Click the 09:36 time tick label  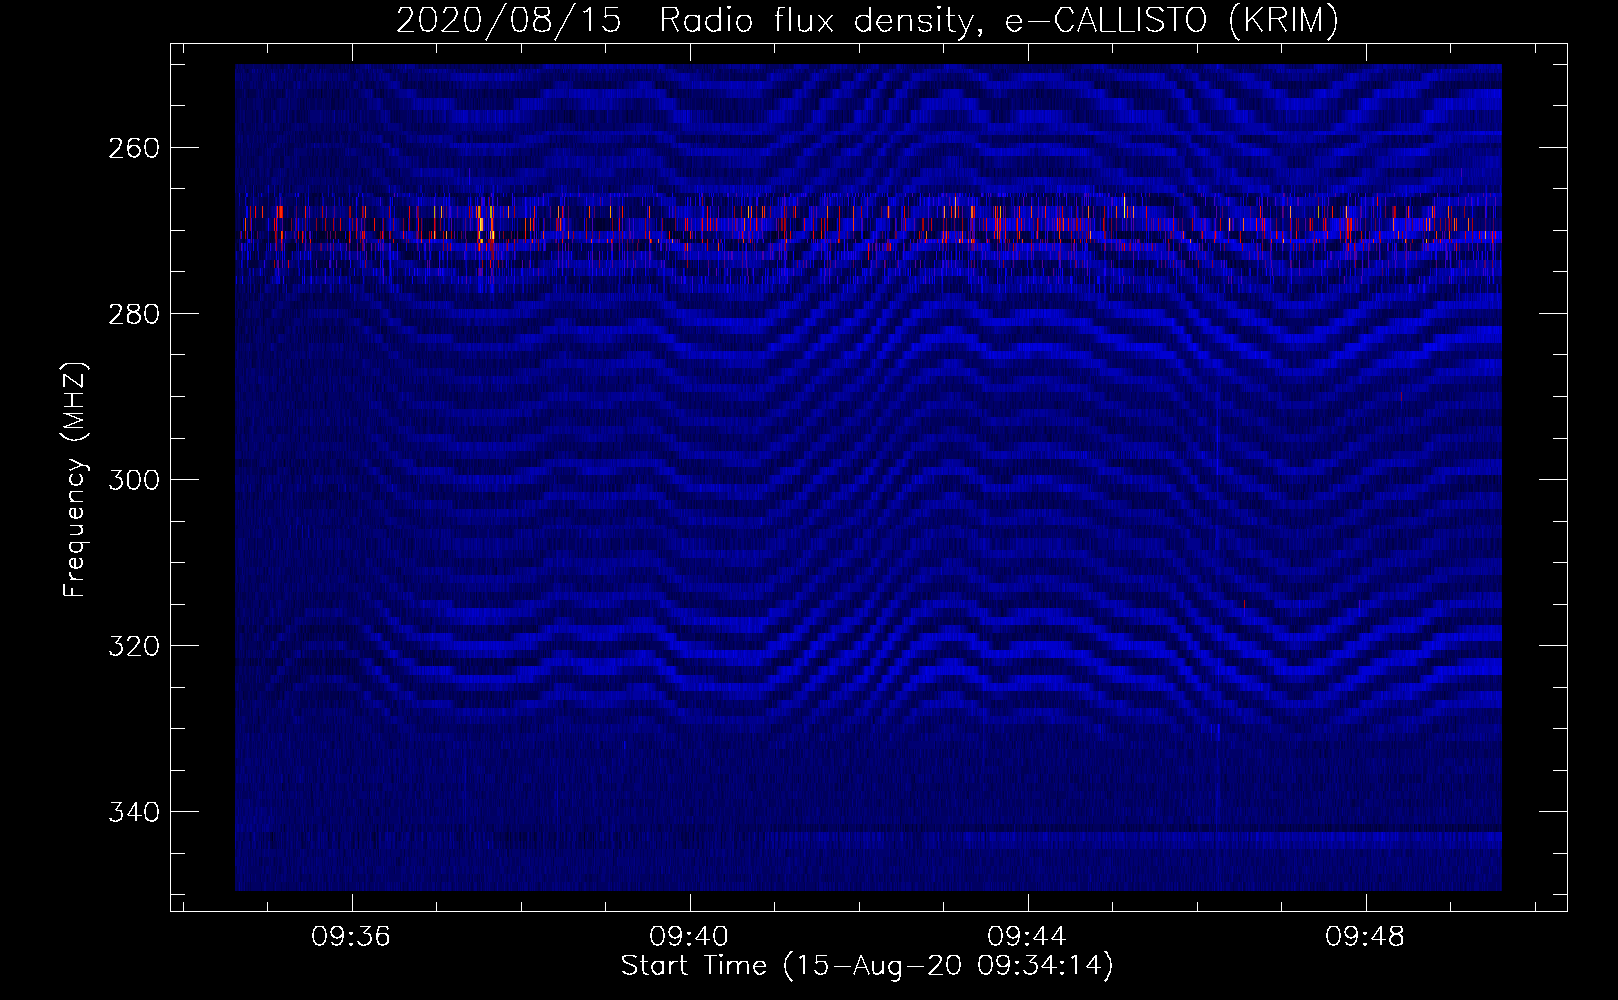coord(351,937)
